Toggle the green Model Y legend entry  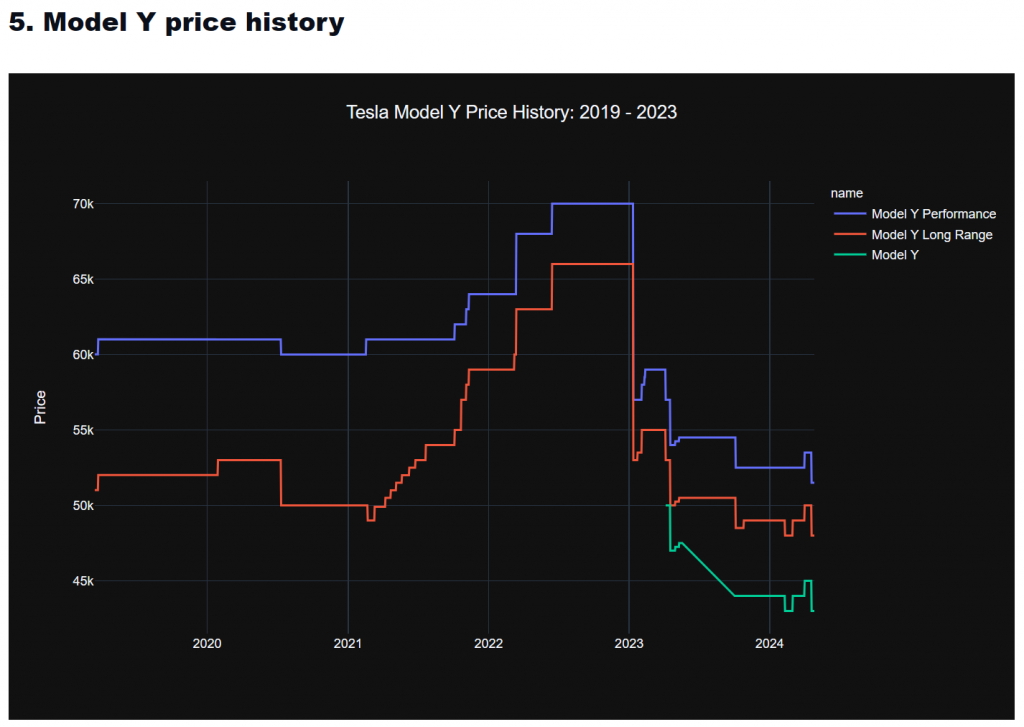click(x=894, y=255)
